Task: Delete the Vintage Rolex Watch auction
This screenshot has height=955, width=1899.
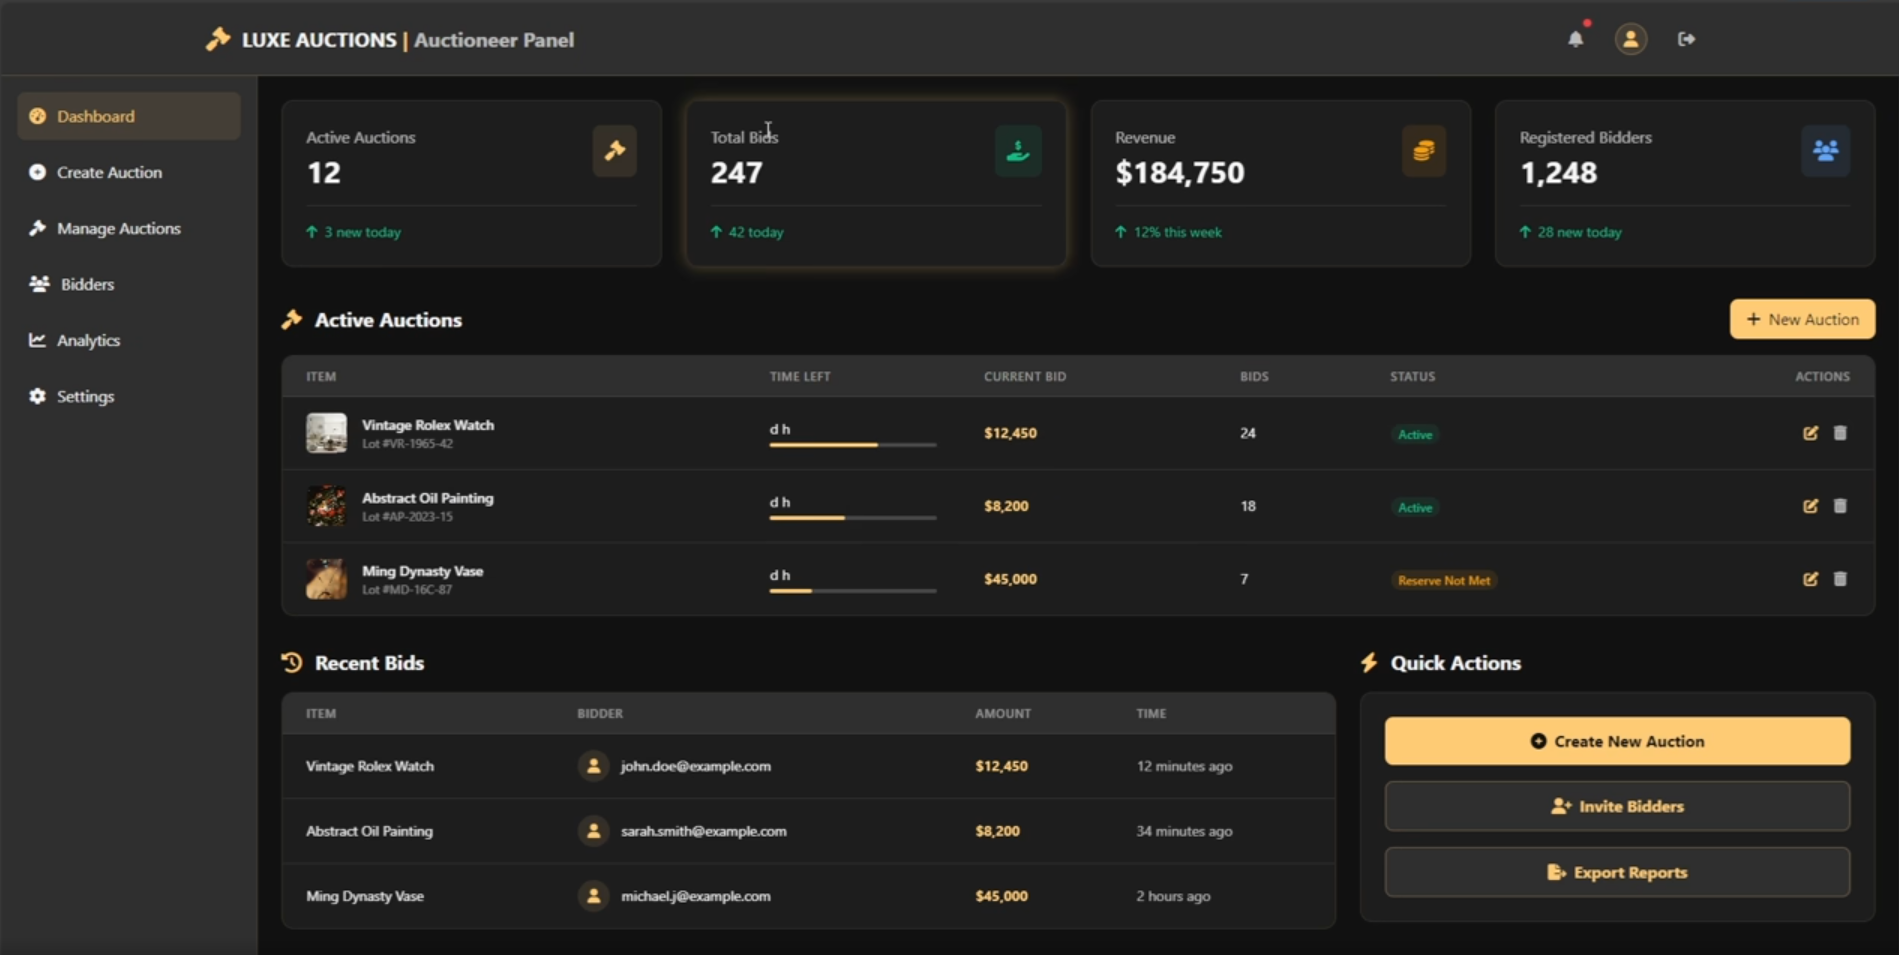Action: (x=1840, y=433)
